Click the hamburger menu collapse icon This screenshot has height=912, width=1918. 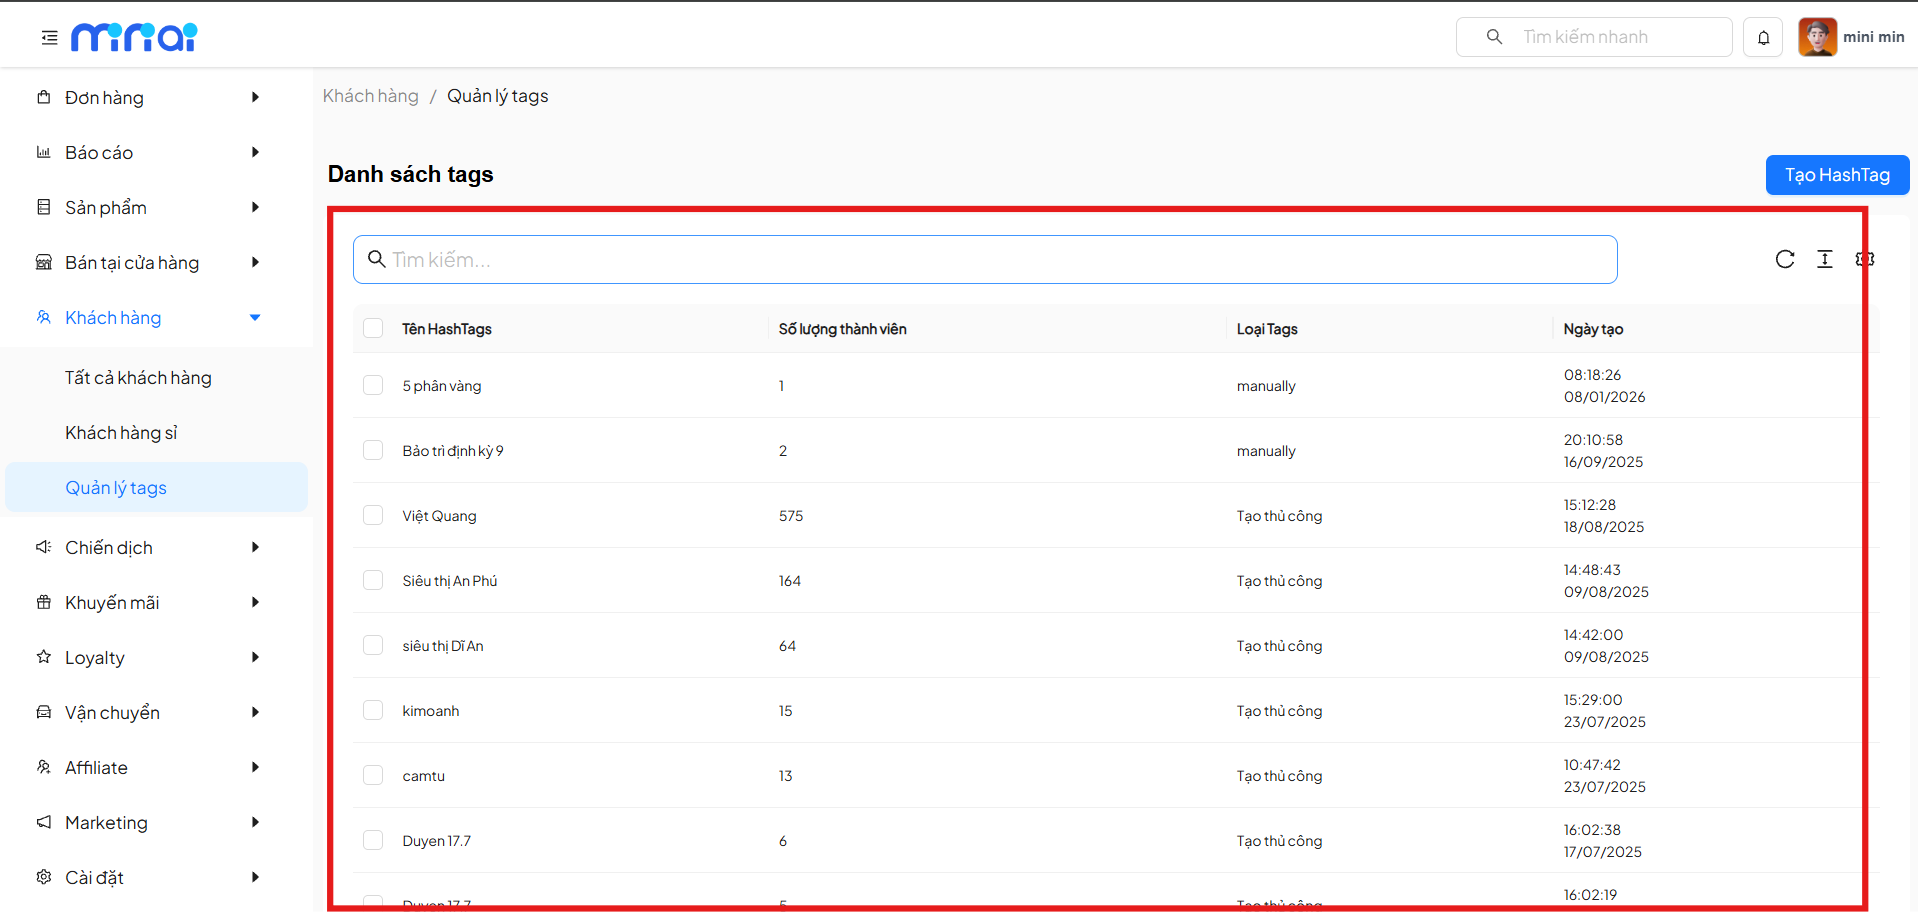[x=49, y=38]
